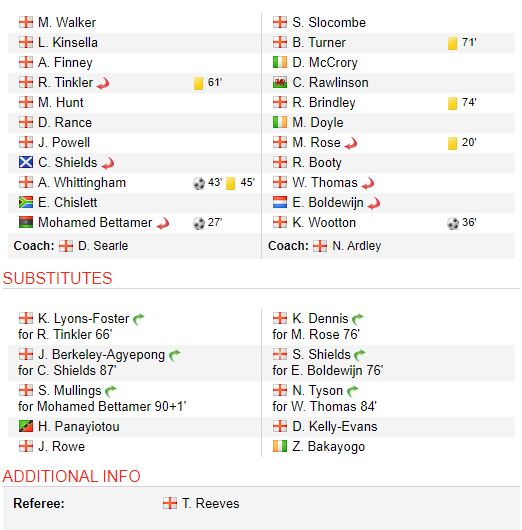Open referee T. Reeves profile
This screenshot has height=530, width=522.
[211, 503]
